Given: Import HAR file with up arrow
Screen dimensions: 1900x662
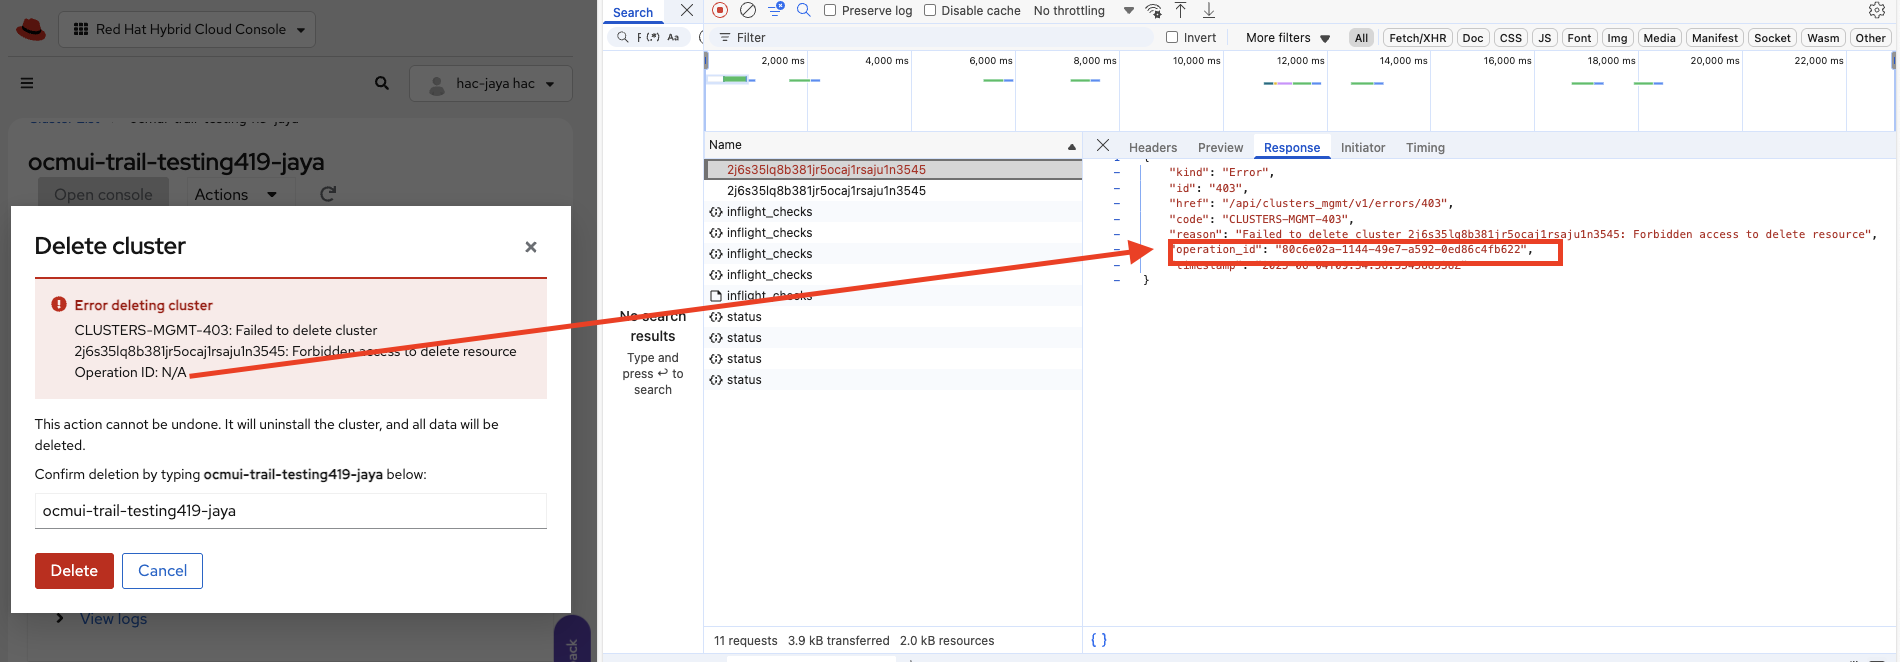Looking at the screenshot, I should [x=1181, y=10].
